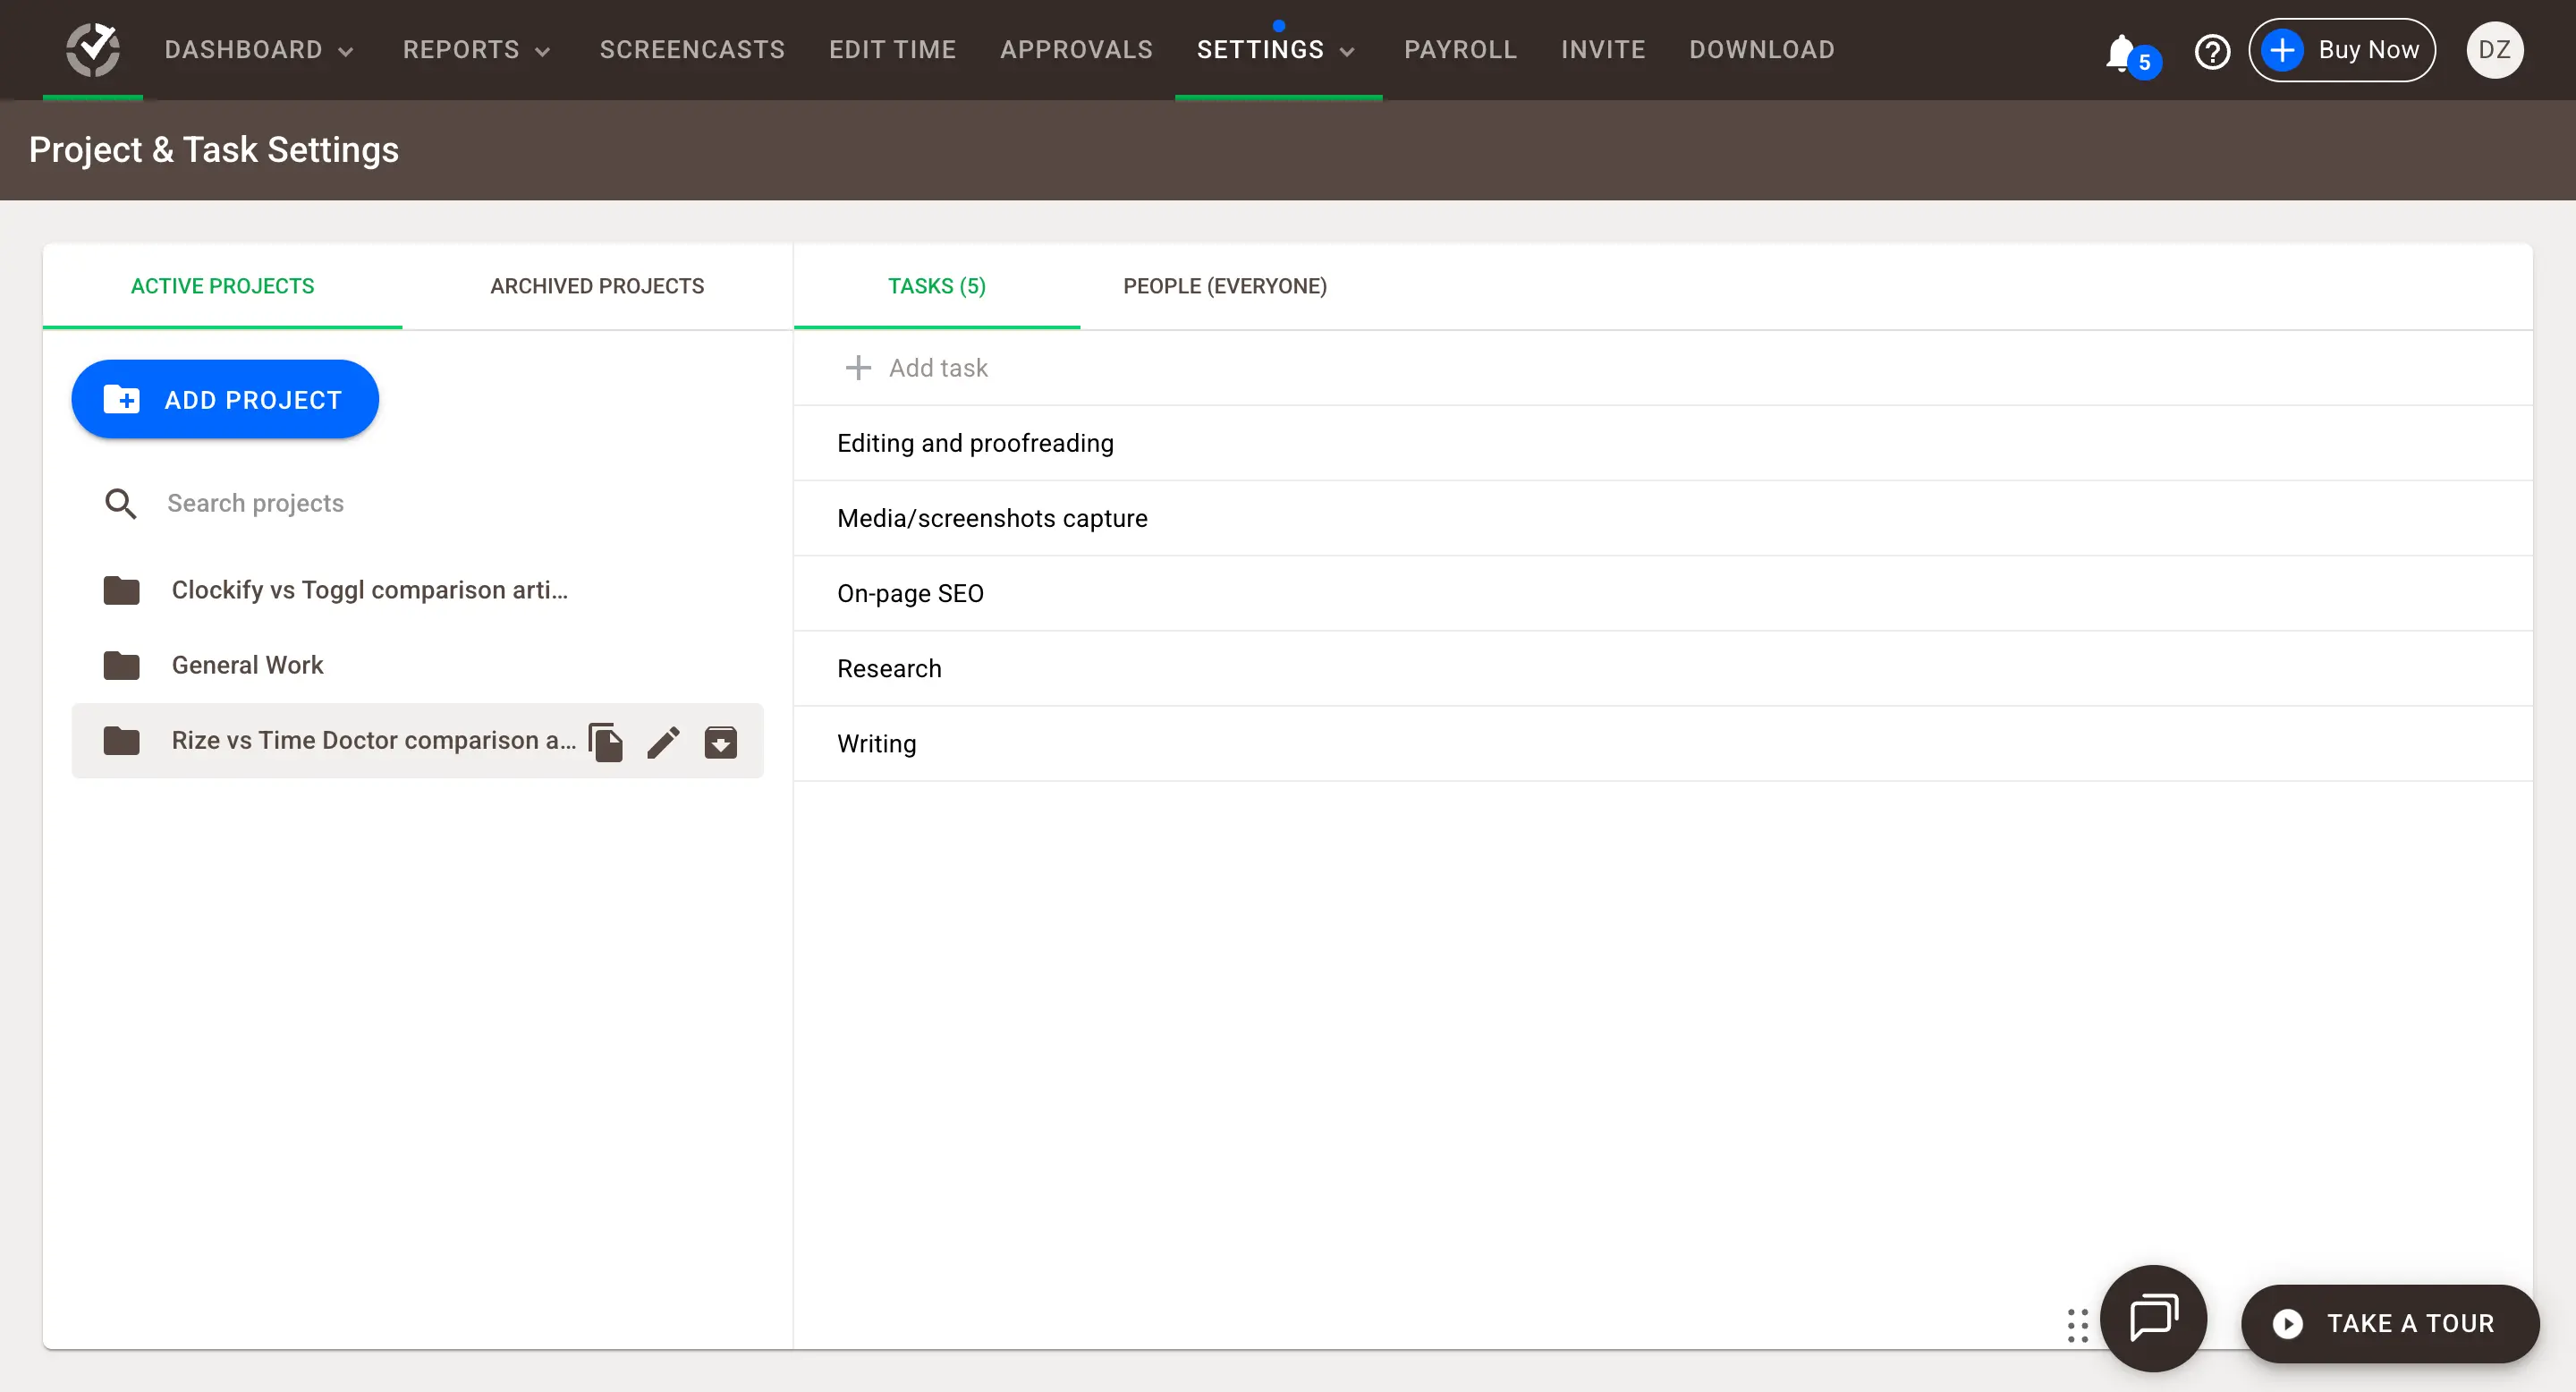
Task: Expand the Settings dropdown arrow
Action: [x=1347, y=52]
